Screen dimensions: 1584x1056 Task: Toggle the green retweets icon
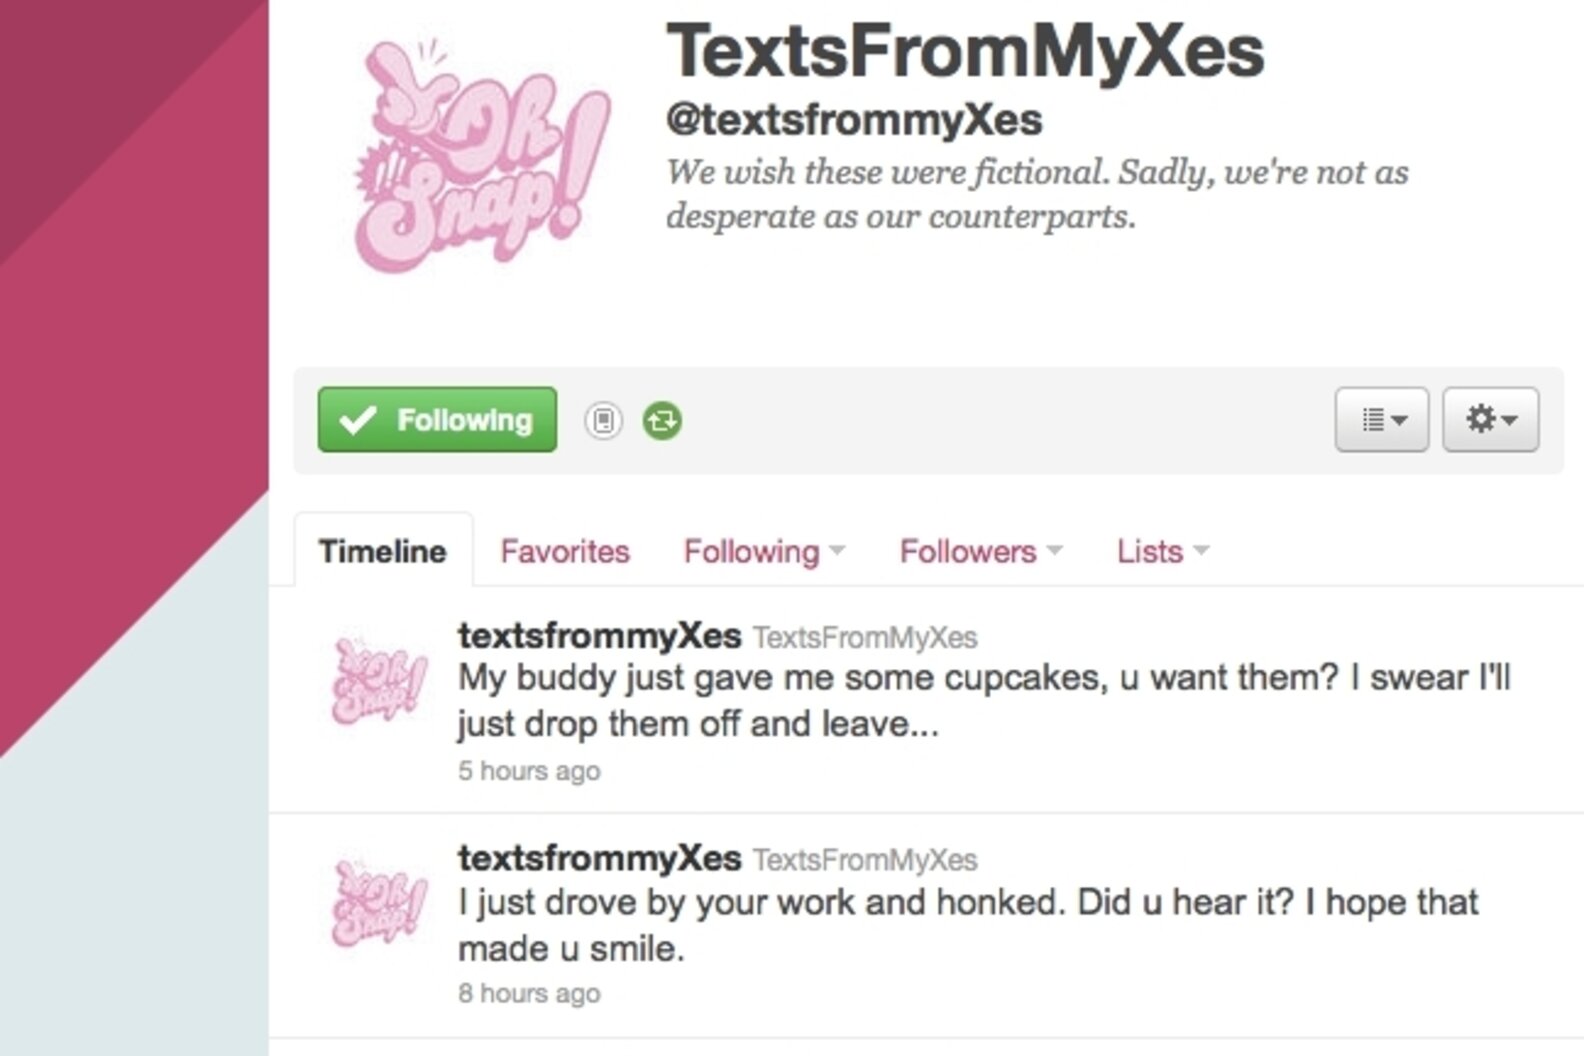[662, 420]
